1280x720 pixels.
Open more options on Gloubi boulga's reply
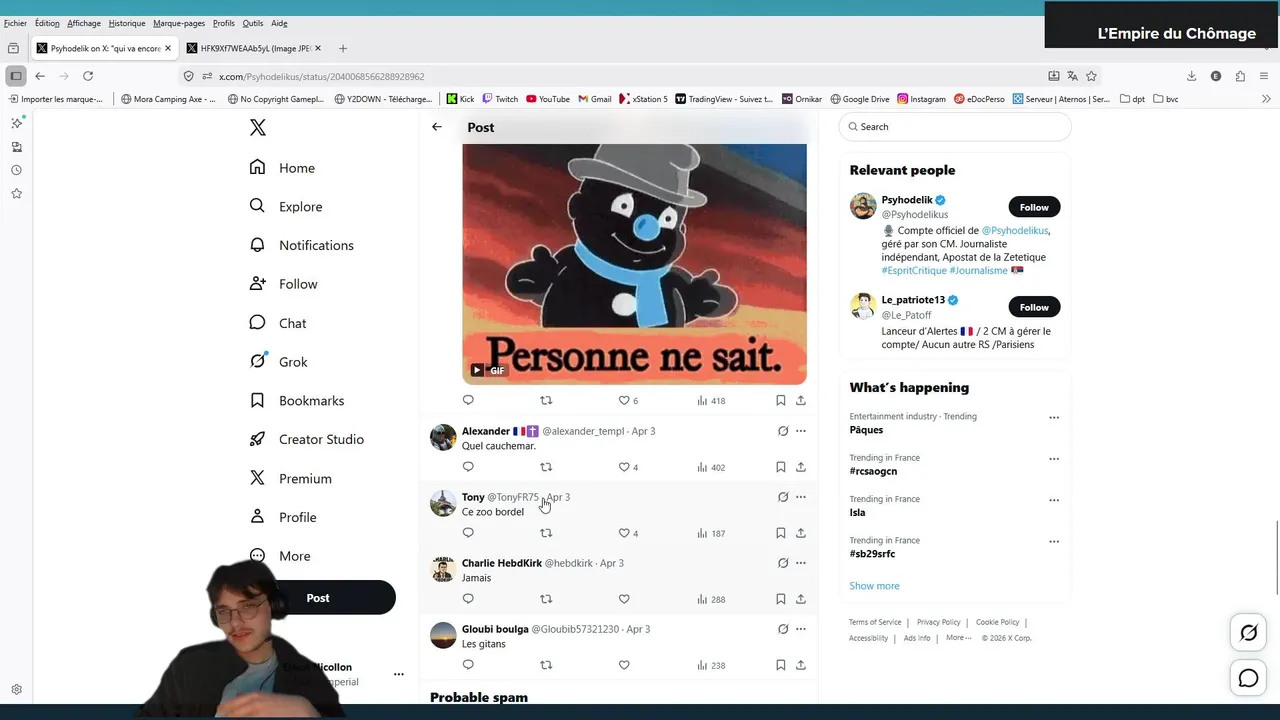point(801,629)
